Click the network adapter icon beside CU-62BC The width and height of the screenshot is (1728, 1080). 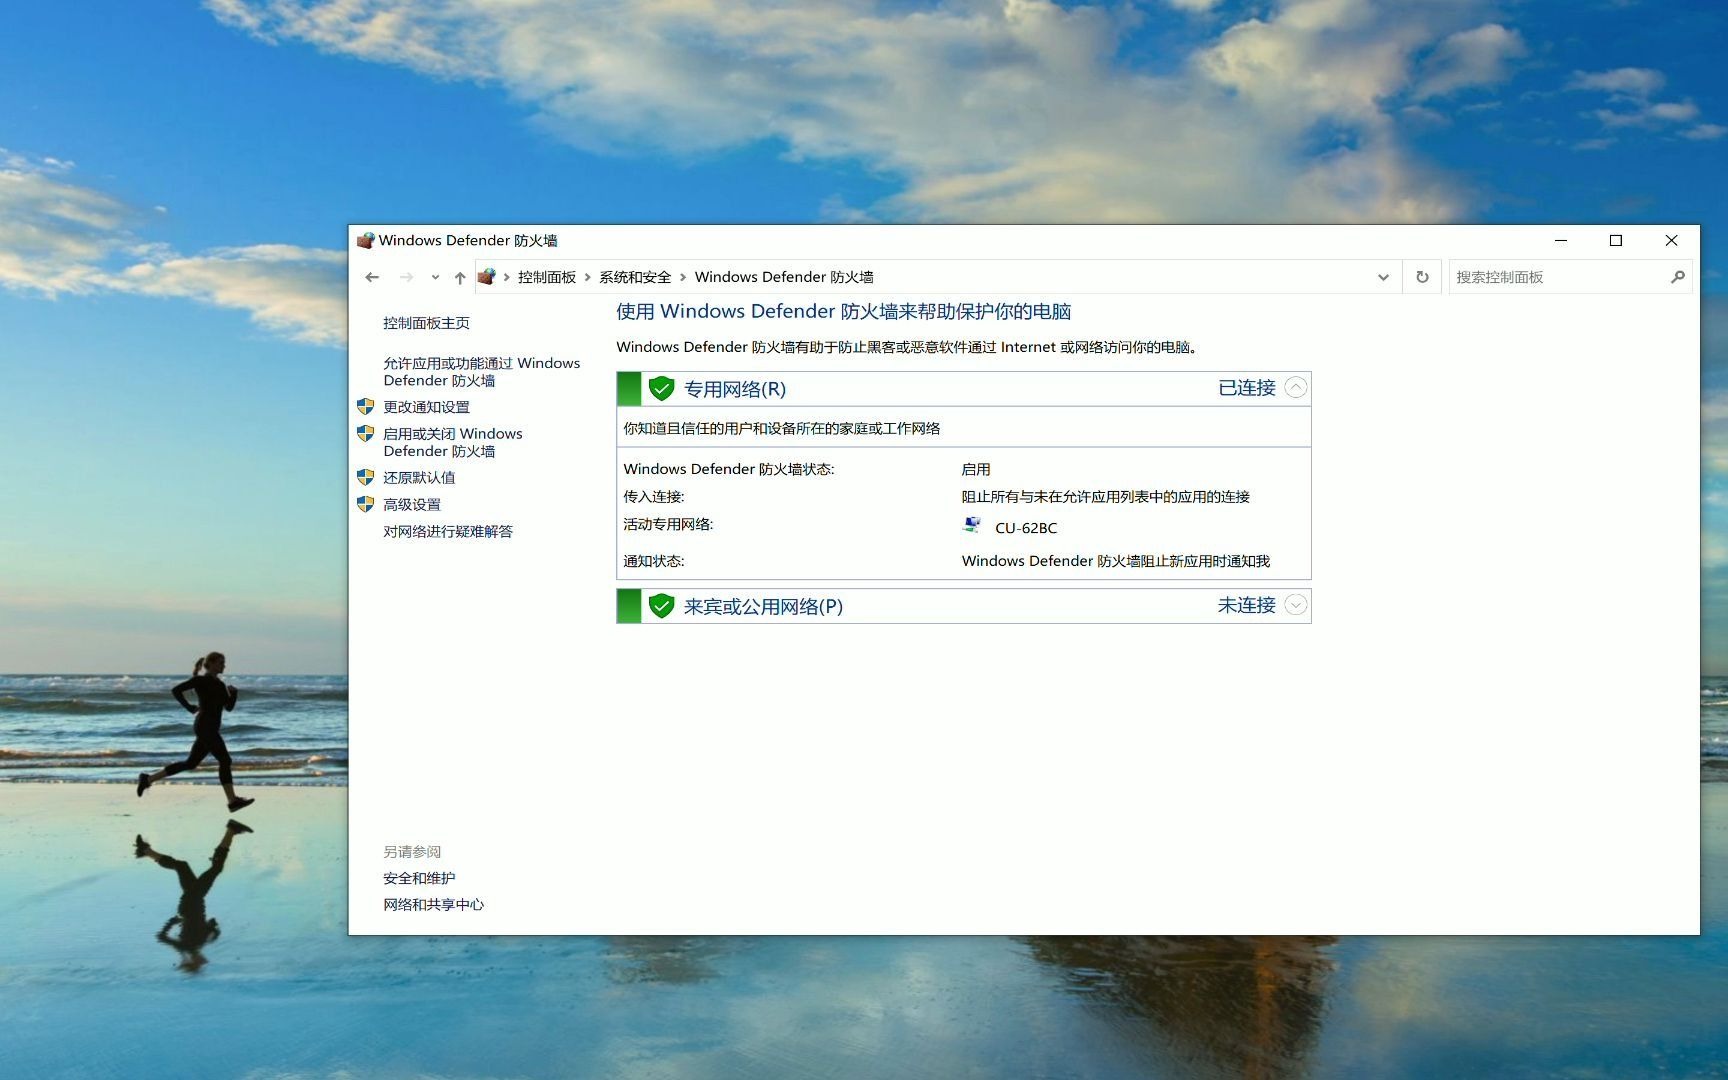(971, 525)
